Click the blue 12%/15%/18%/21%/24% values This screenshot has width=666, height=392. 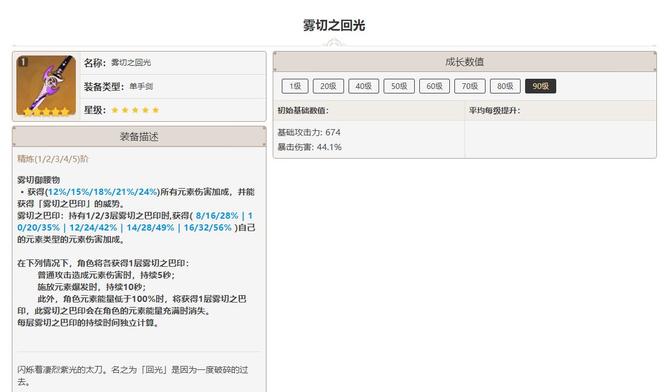[102, 192]
